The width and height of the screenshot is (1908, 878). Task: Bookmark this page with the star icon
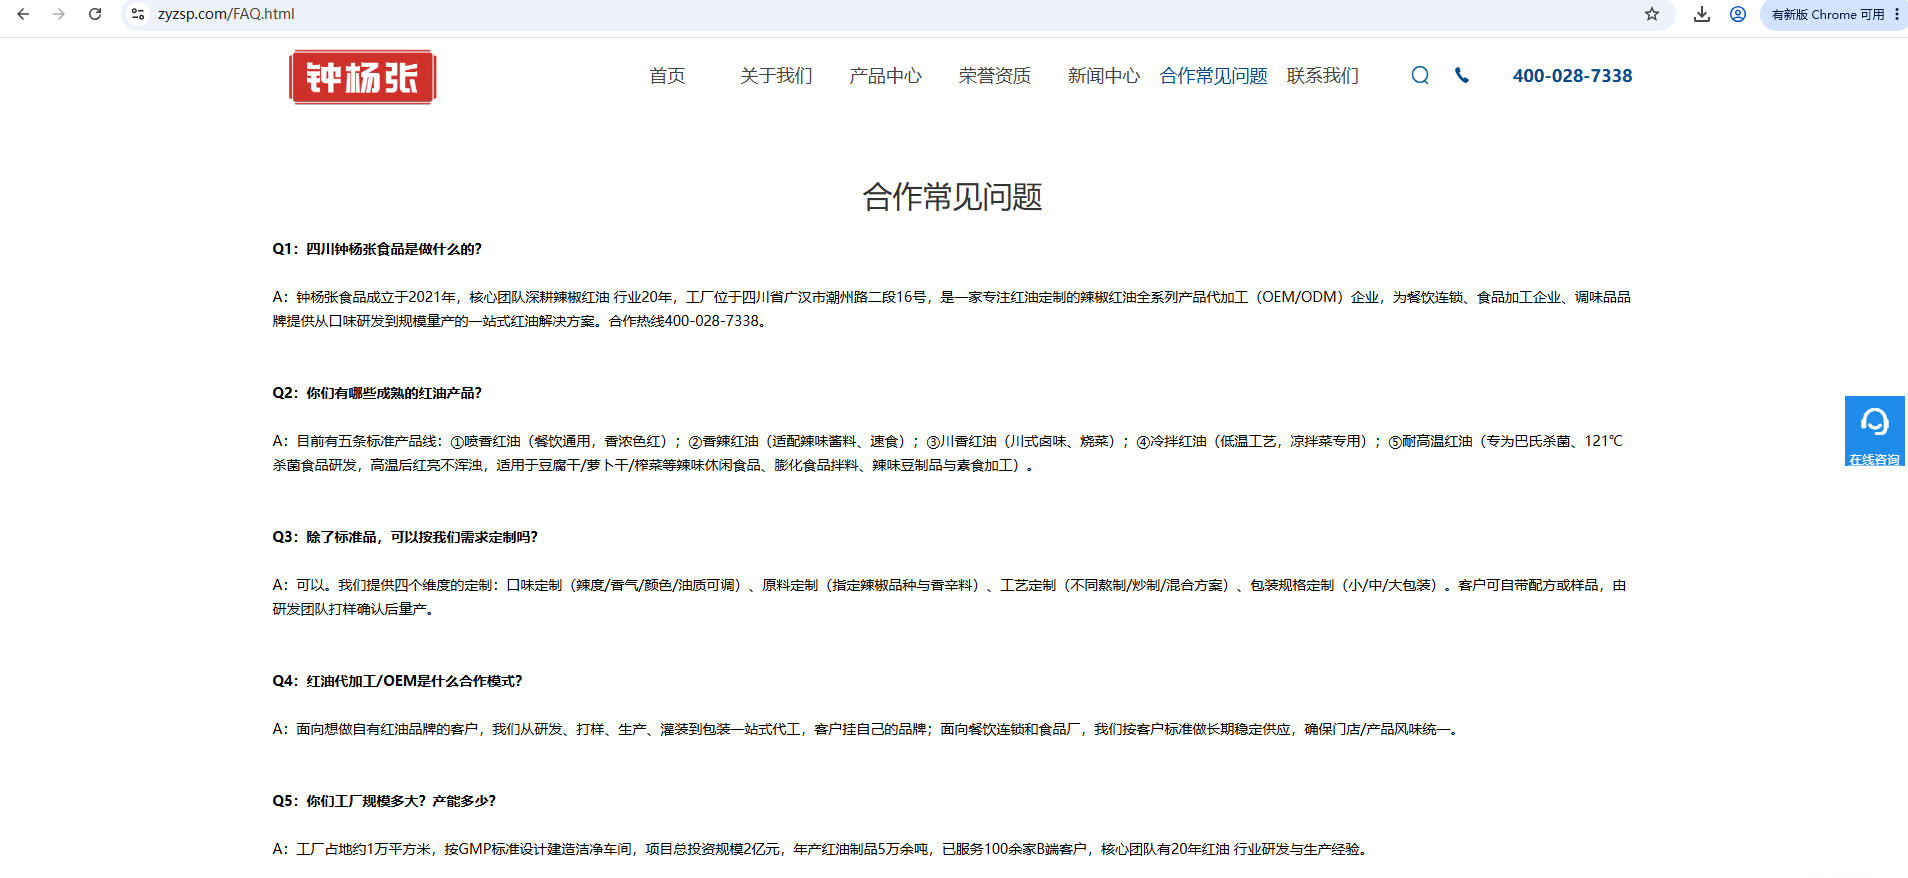[1652, 14]
